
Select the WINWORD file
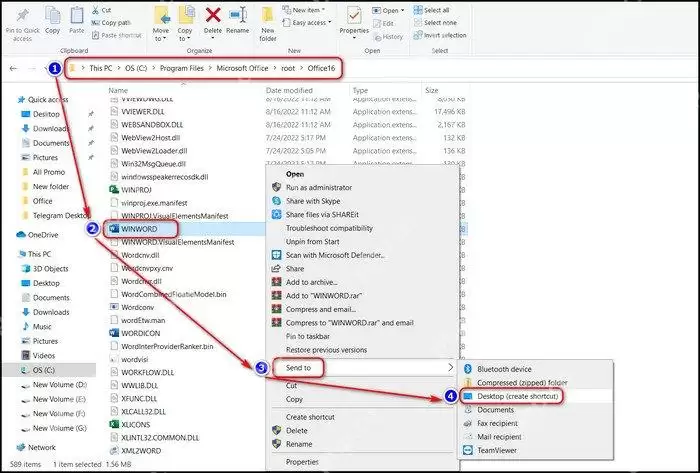[x=133, y=229]
